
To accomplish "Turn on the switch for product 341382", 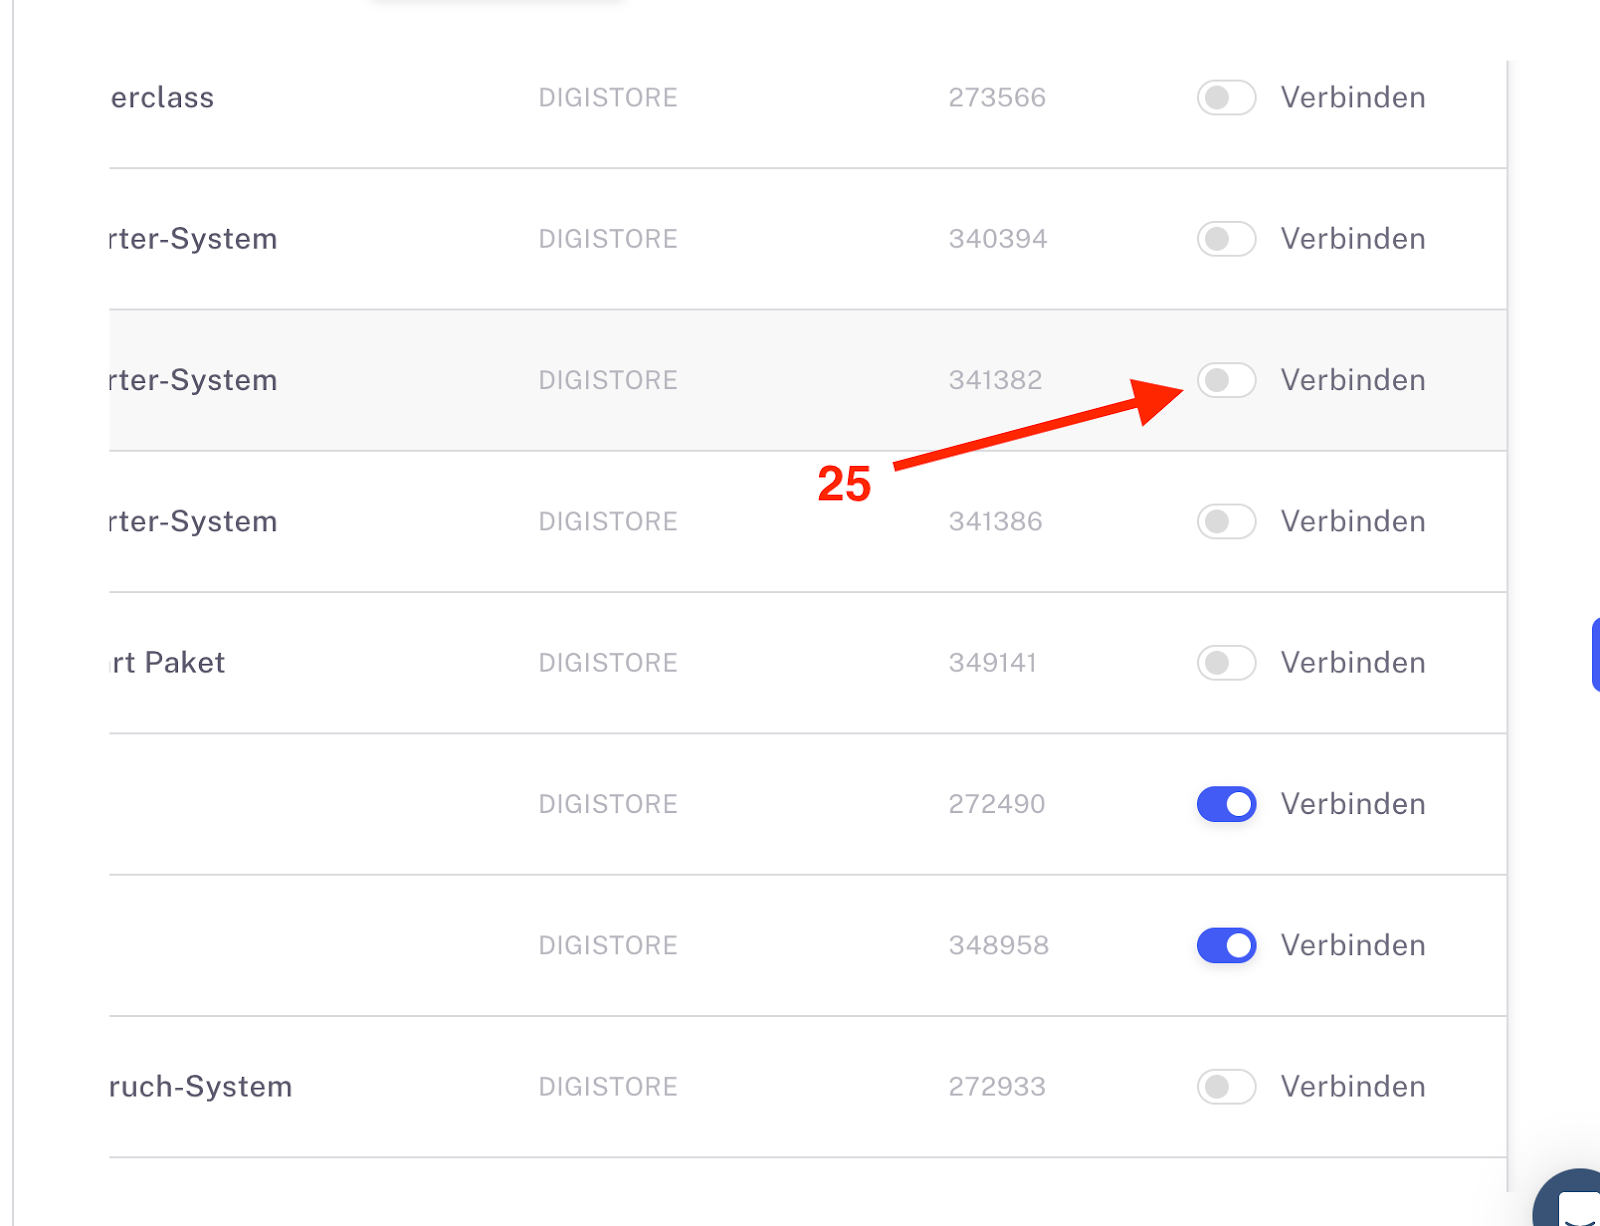I will (1226, 380).
